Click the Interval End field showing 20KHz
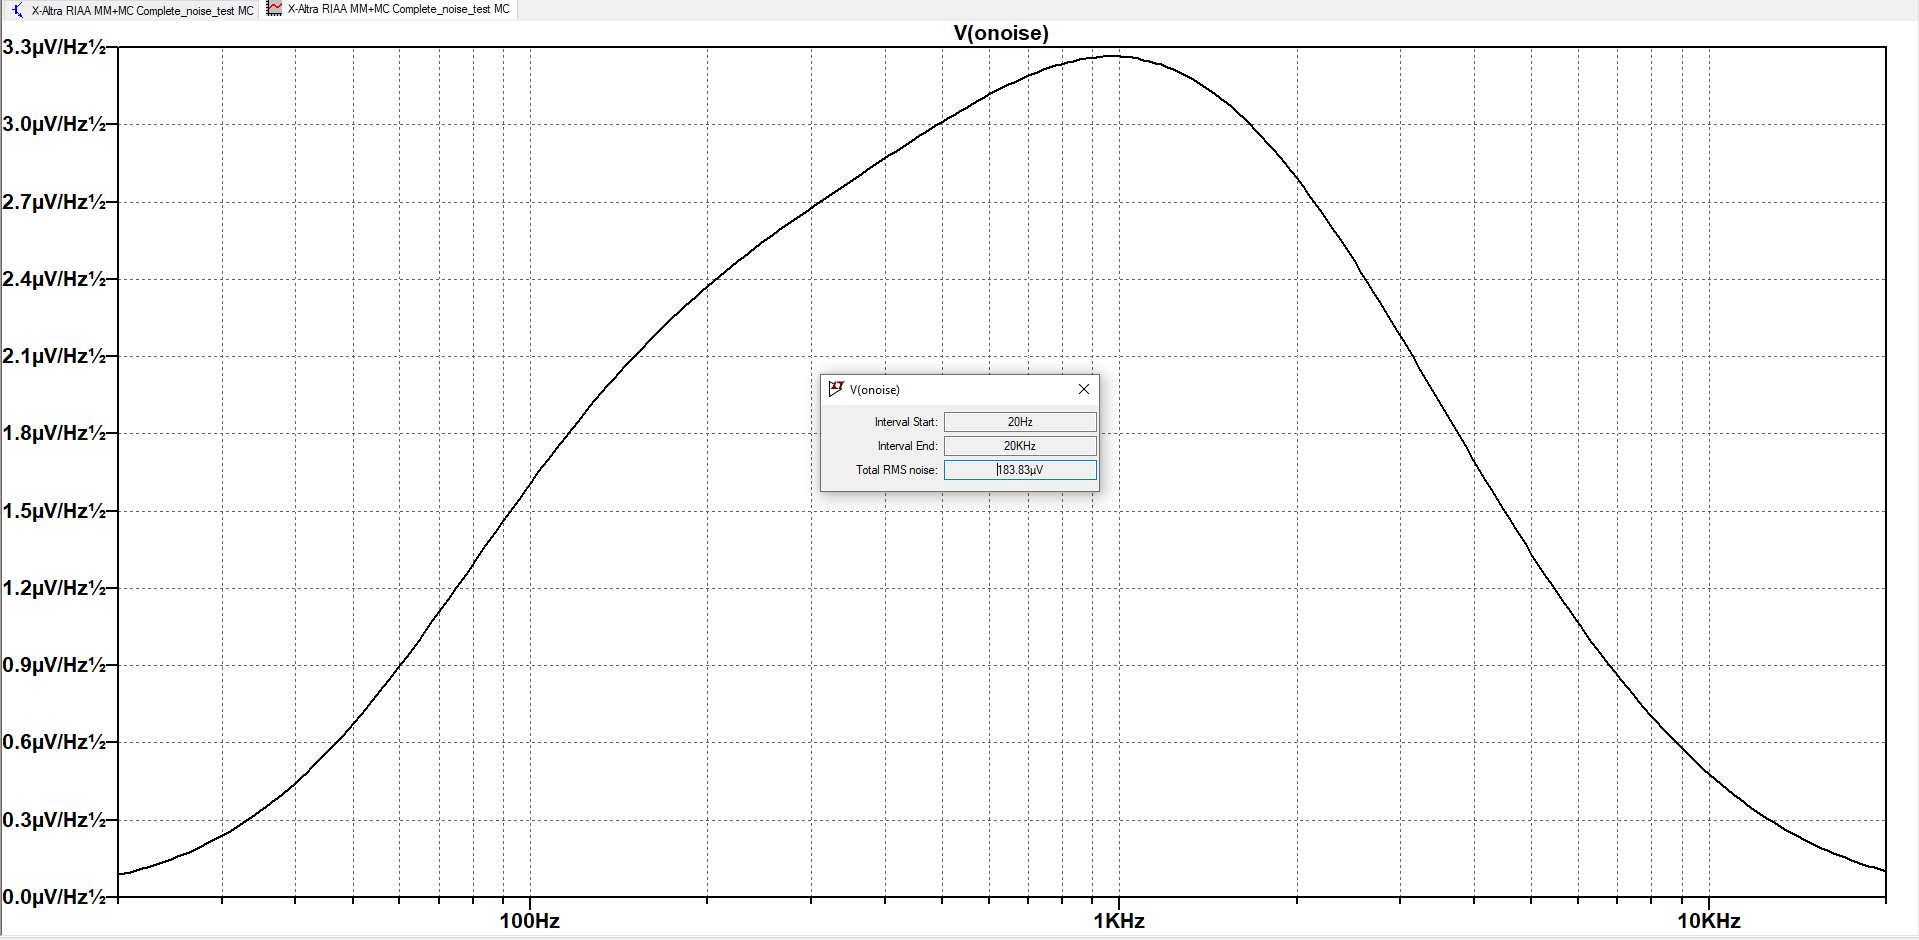This screenshot has width=1919, height=940. [1020, 446]
